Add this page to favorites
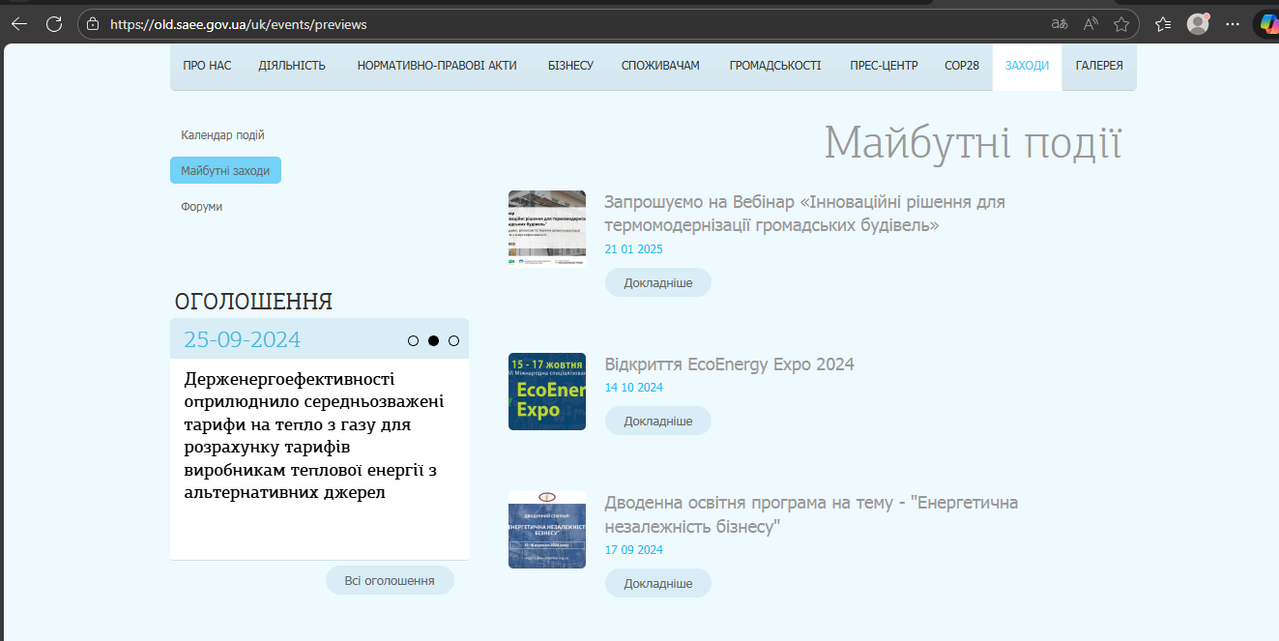This screenshot has height=641, width=1279. (1121, 24)
